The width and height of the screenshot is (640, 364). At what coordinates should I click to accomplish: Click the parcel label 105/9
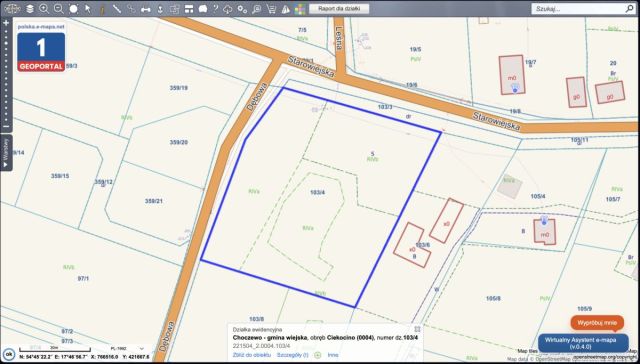click(x=584, y=308)
